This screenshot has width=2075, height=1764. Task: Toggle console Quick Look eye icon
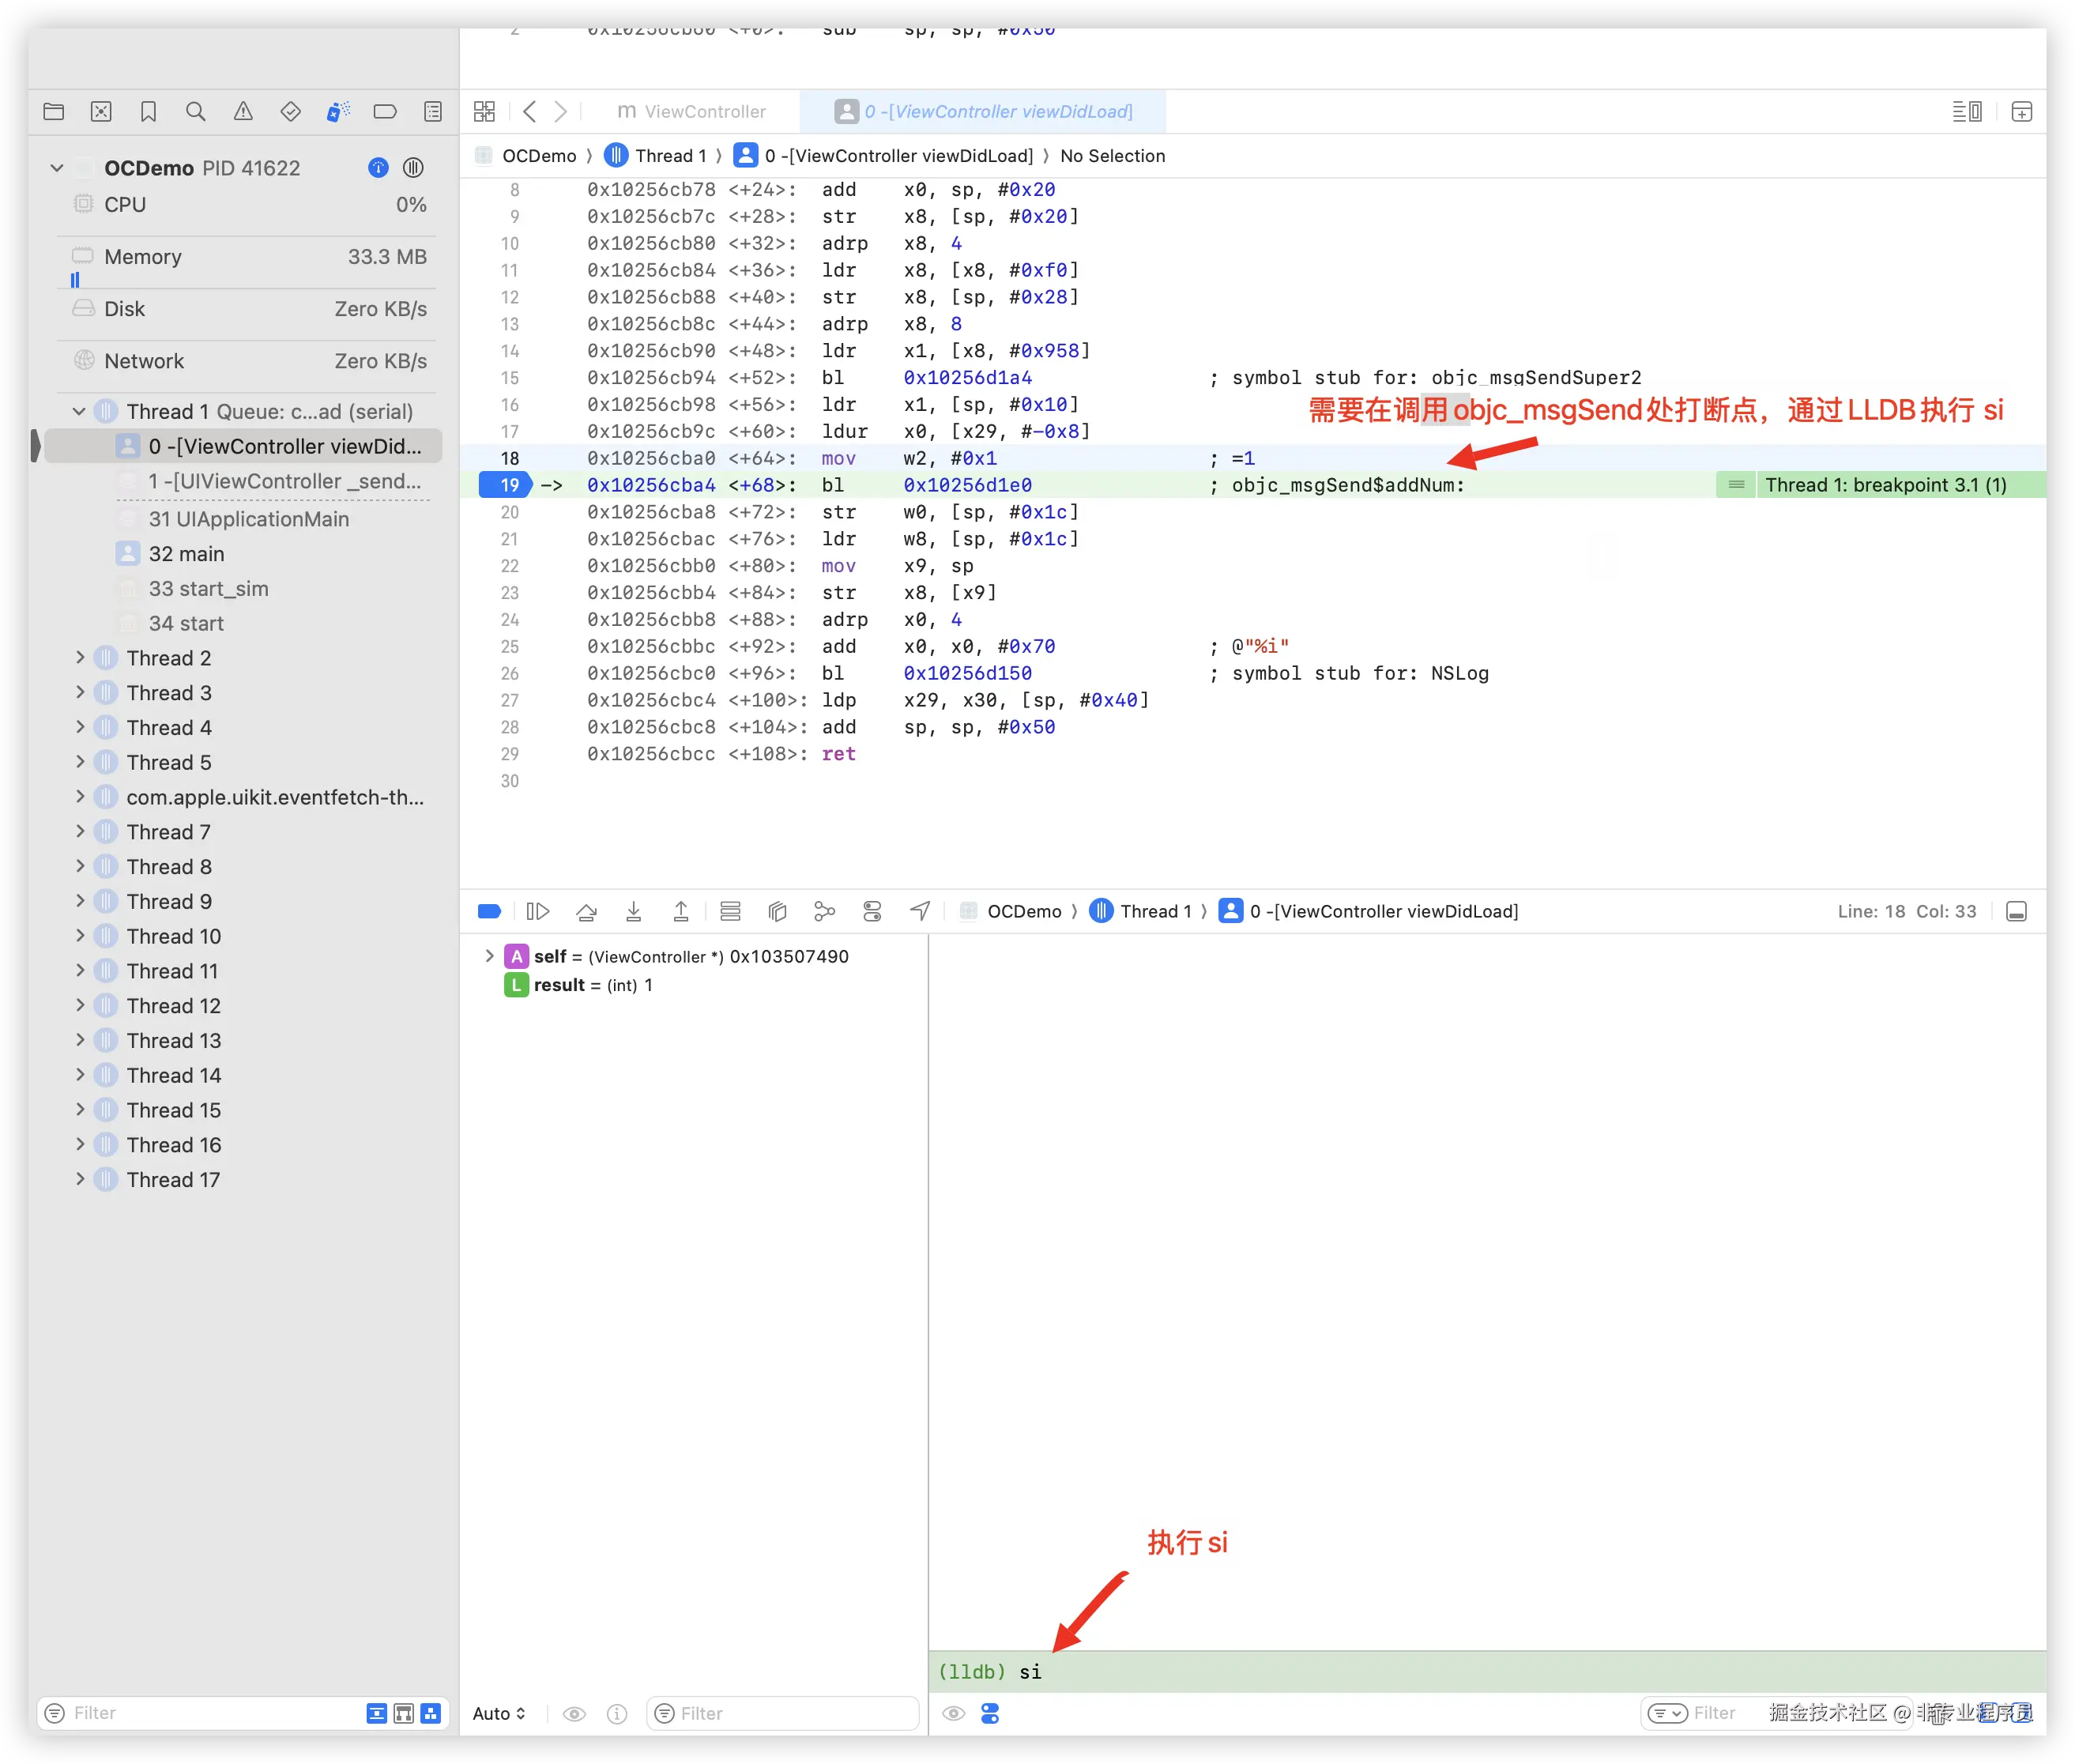coord(953,1713)
